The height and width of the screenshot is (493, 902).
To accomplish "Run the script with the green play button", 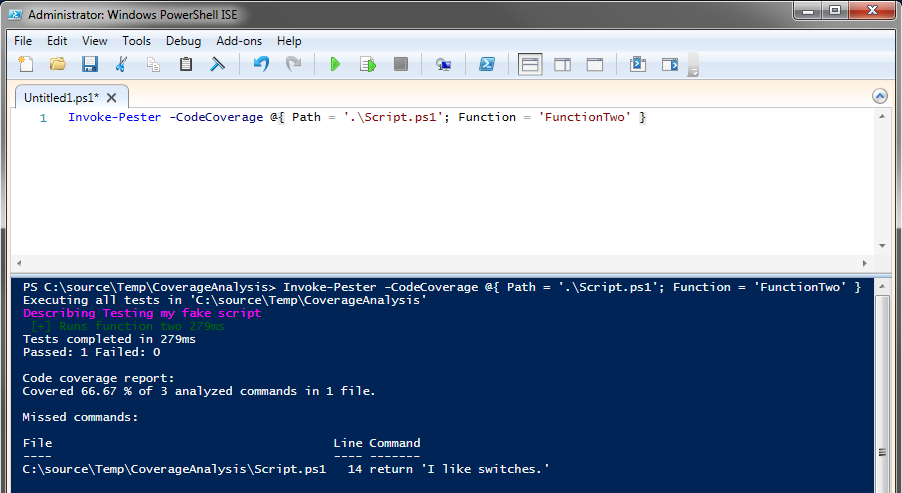I will pyautogui.click(x=335, y=64).
